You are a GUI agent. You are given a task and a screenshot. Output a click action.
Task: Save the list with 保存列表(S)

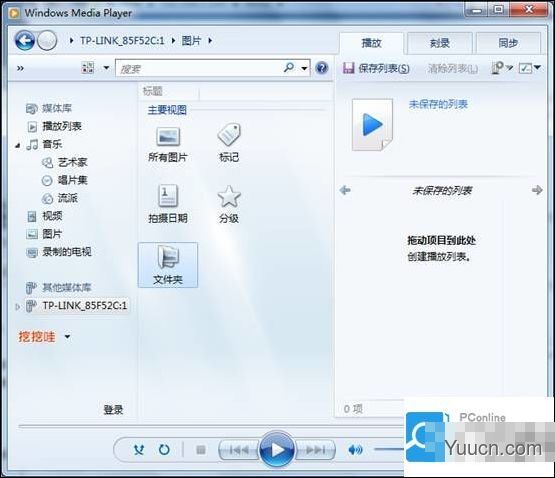[377, 68]
